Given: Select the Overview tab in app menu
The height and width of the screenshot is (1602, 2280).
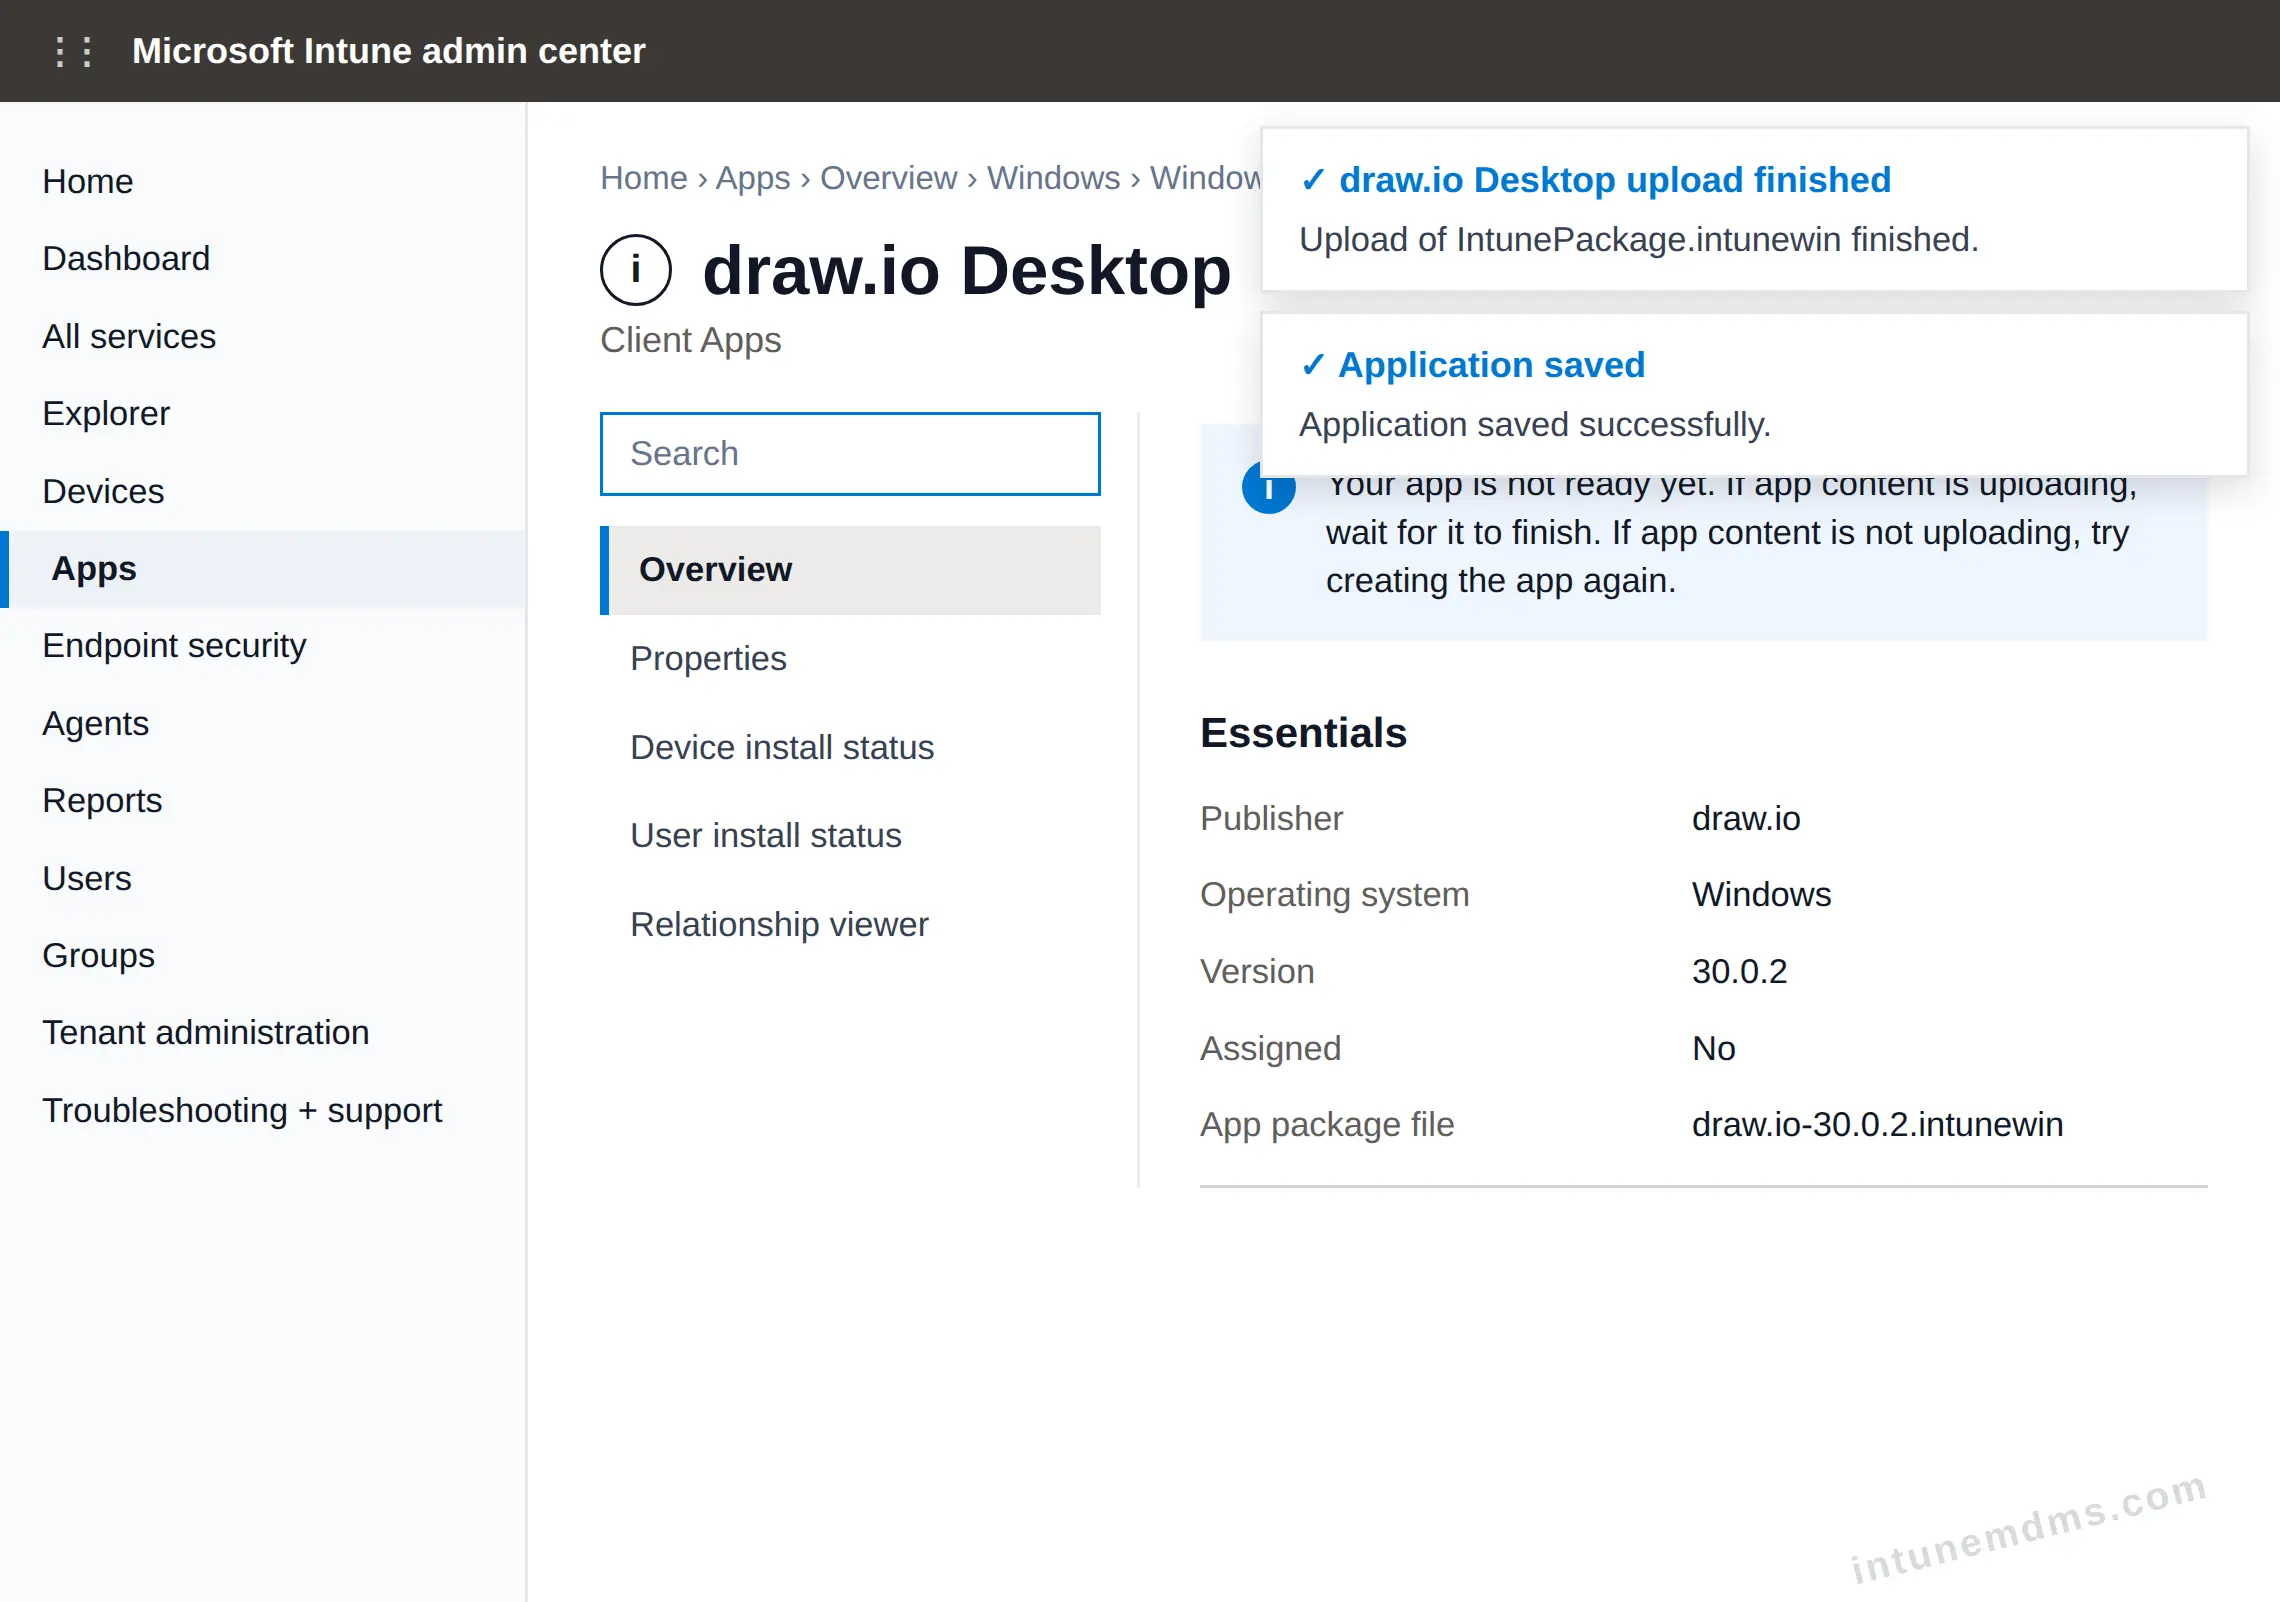Looking at the screenshot, I should (850, 570).
